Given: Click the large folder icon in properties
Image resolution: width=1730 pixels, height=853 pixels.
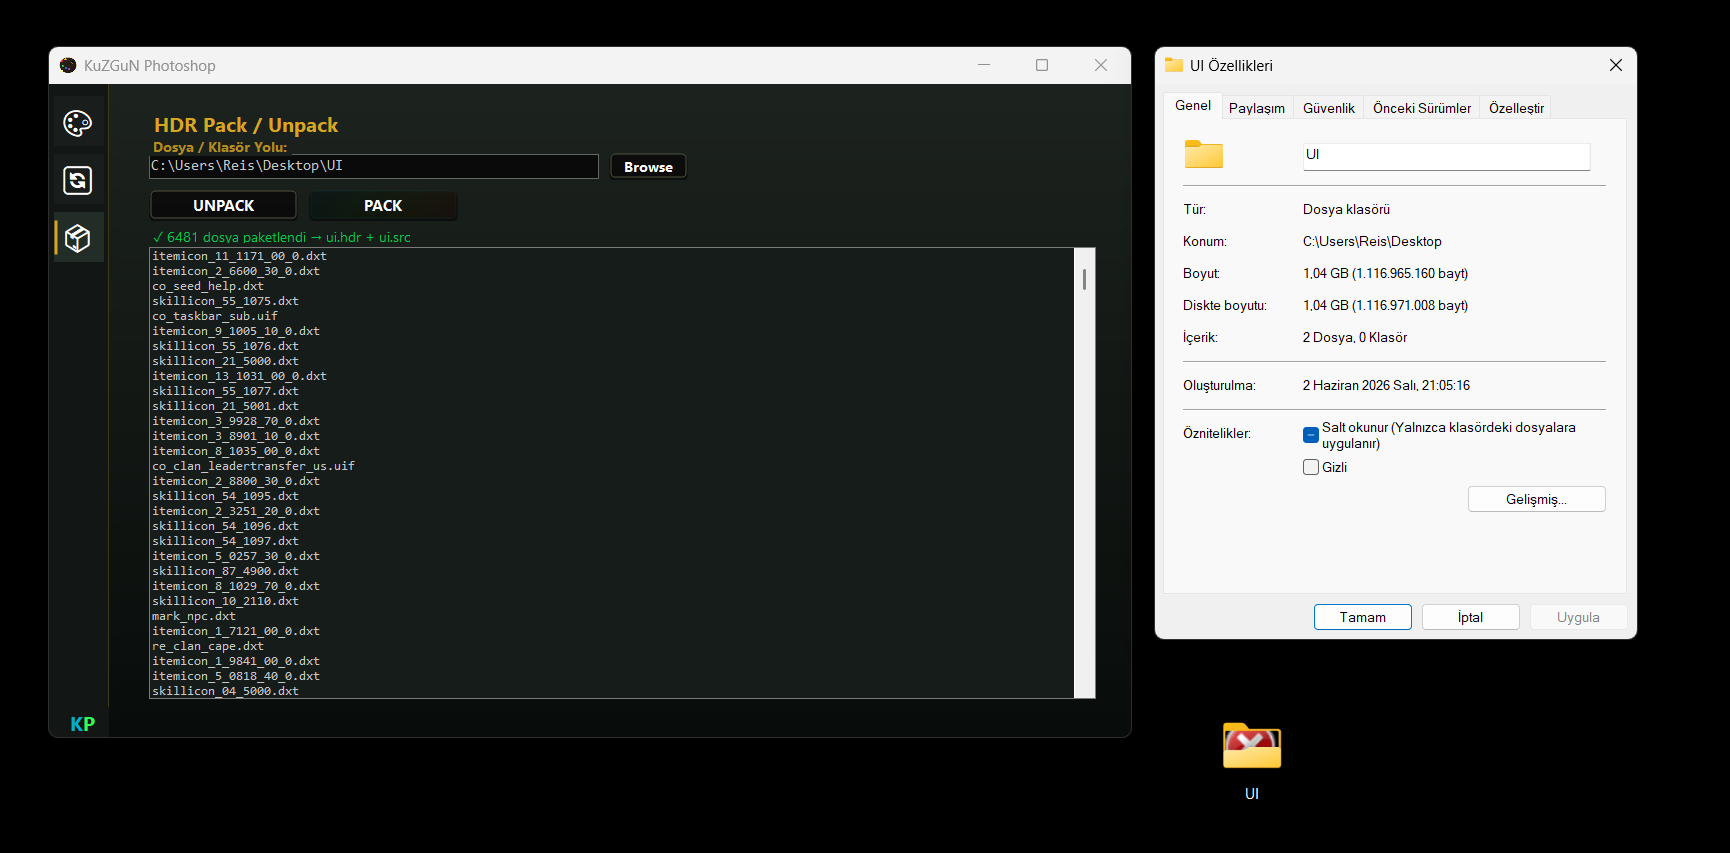Looking at the screenshot, I should point(1204,154).
